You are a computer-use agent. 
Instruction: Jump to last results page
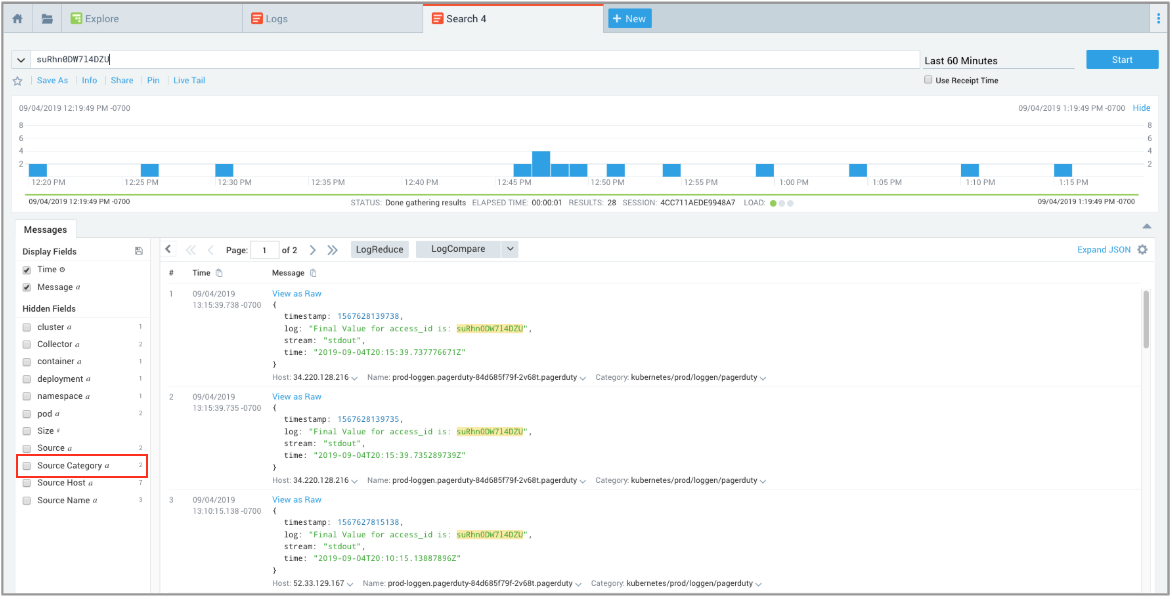(333, 250)
